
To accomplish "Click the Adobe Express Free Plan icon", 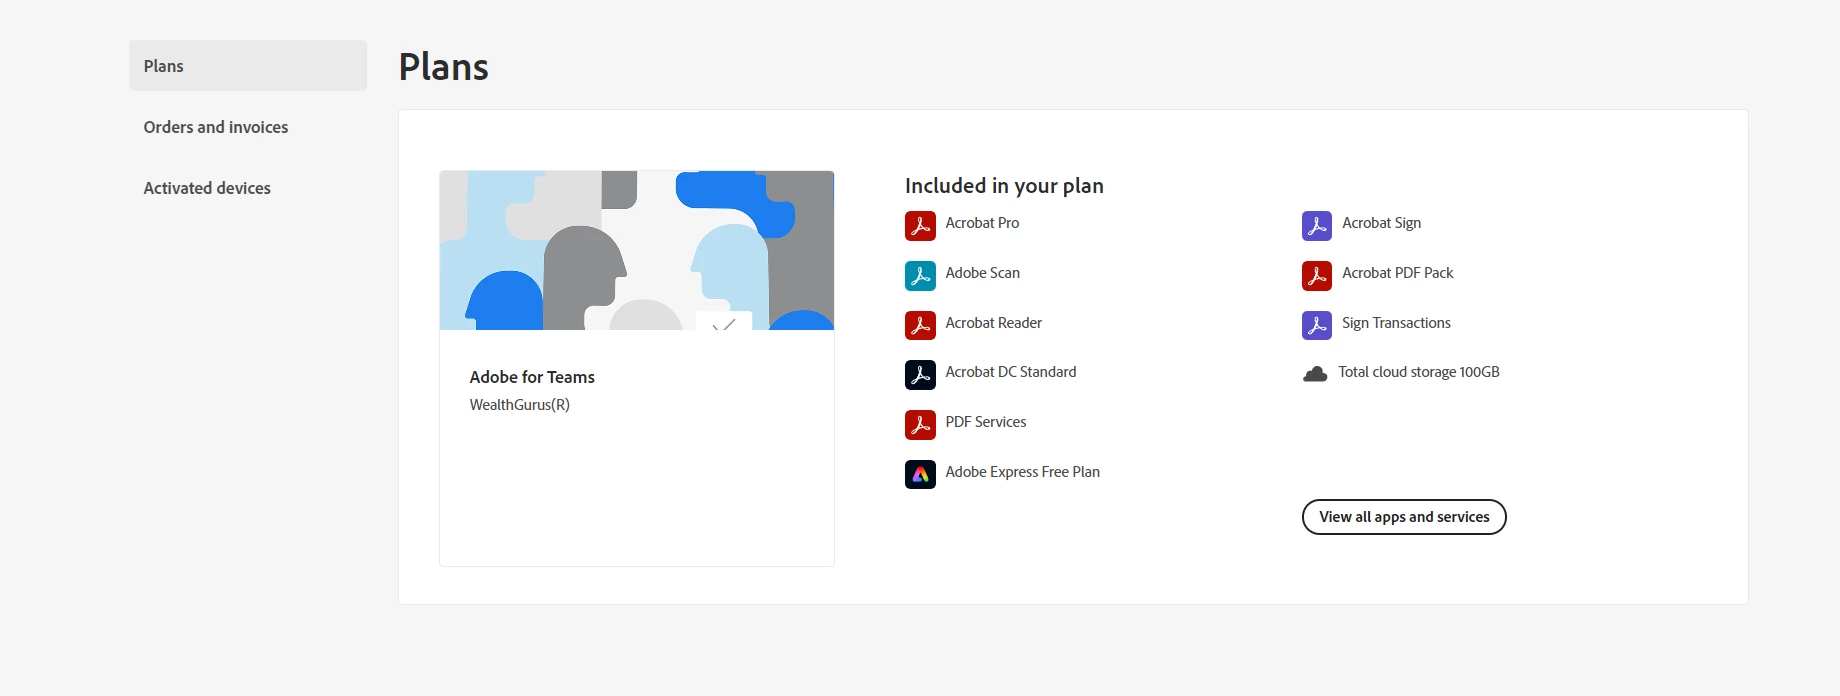I will click(x=920, y=474).
